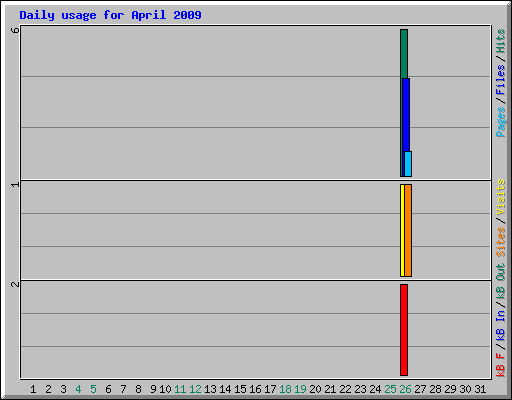Click the 'kB Out' legend label

tap(501, 282)
